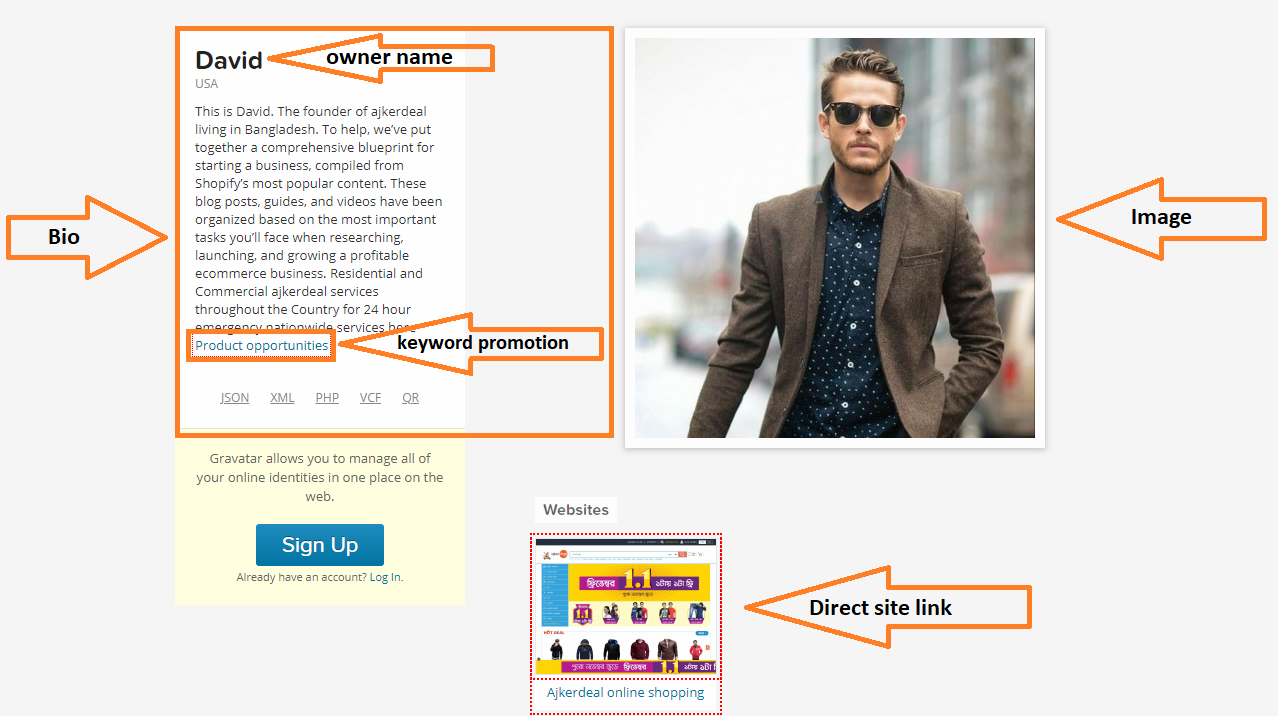The height and width of the screenshot is (716, 1278).
Task: Select the VCF contact card export link
Action: pos(369,397)
